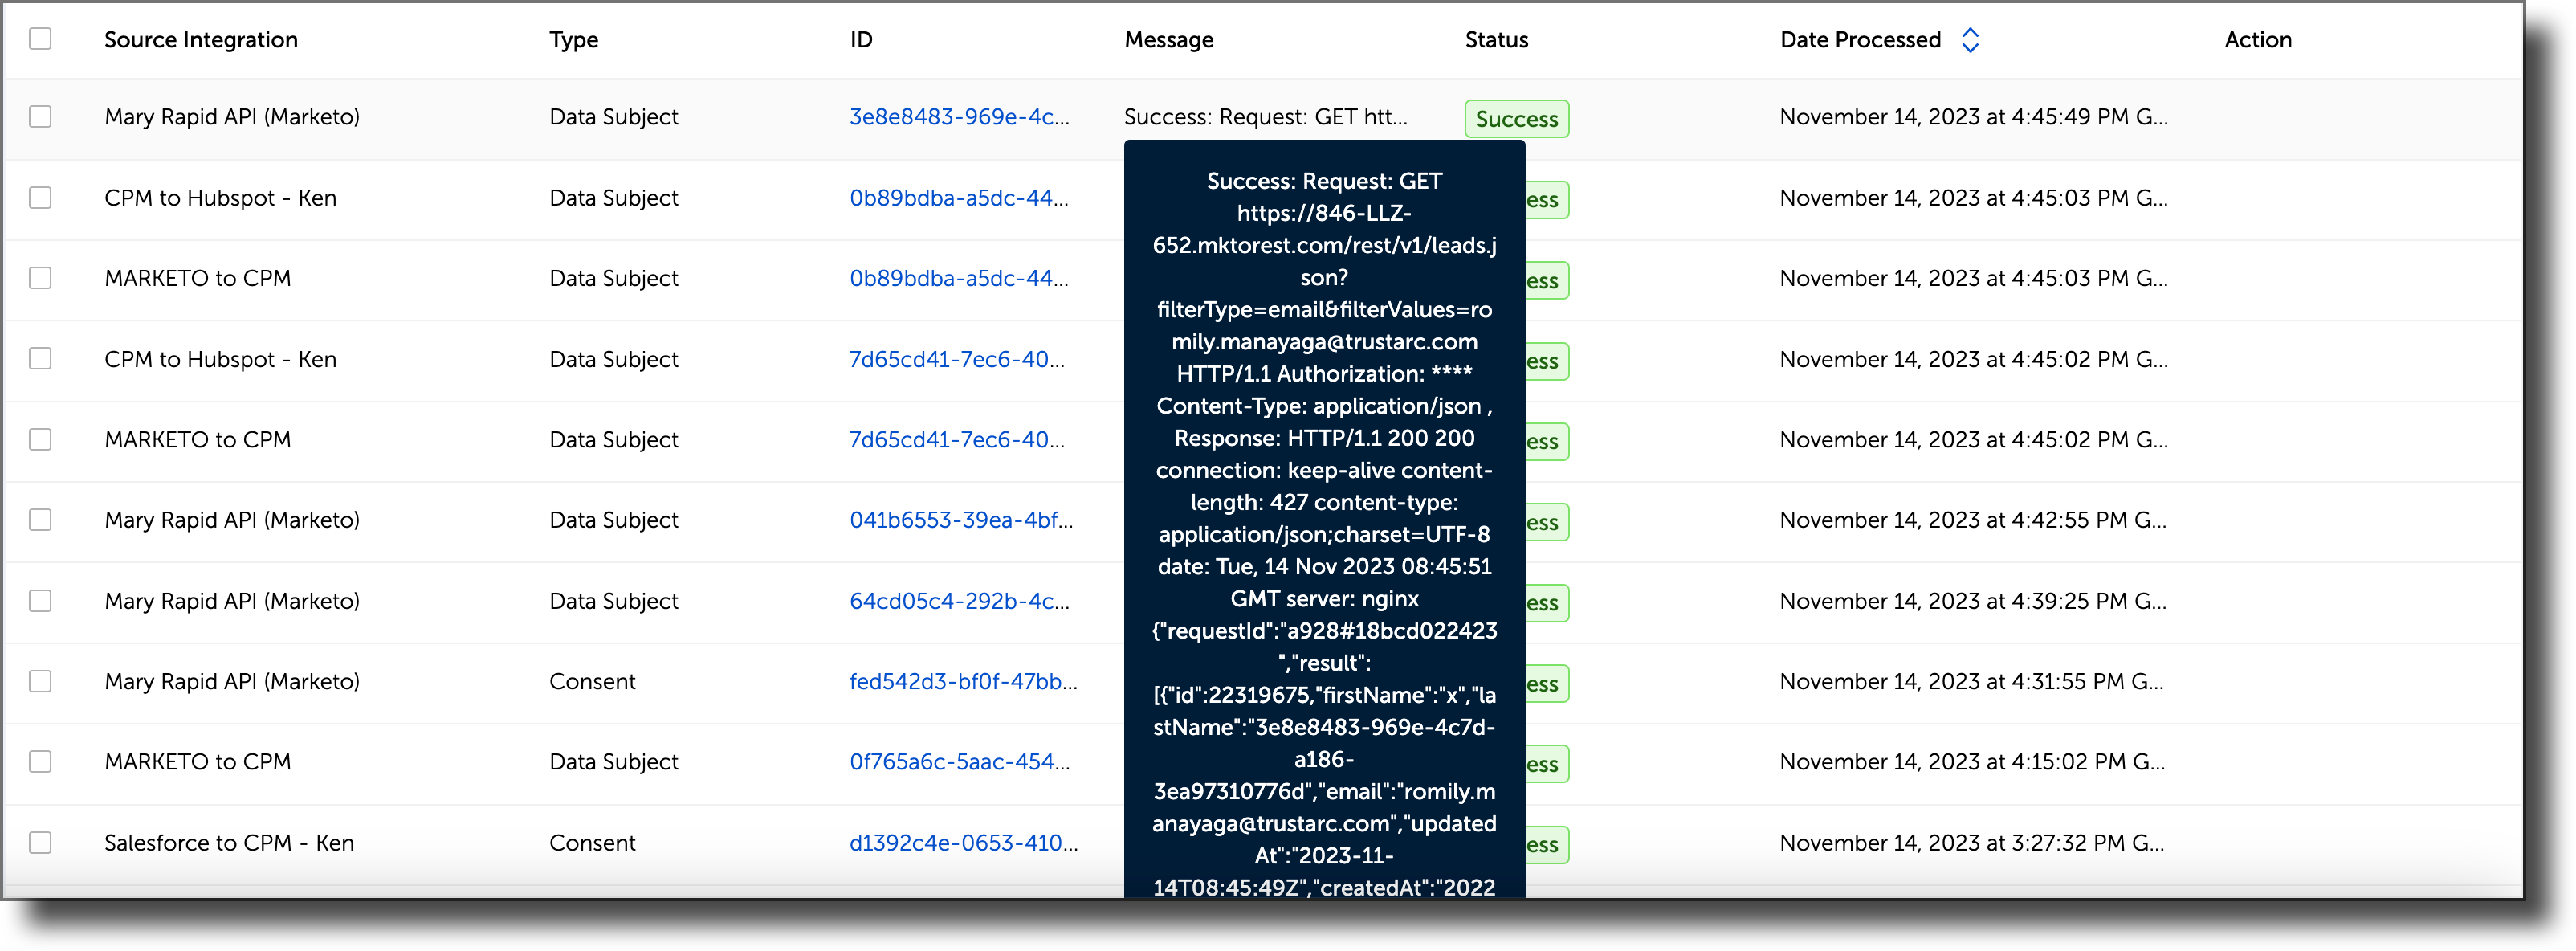Open ID link d1392c4e-0653-410...
Viewport: 2576px width, 951px height.
coord(961,843)
